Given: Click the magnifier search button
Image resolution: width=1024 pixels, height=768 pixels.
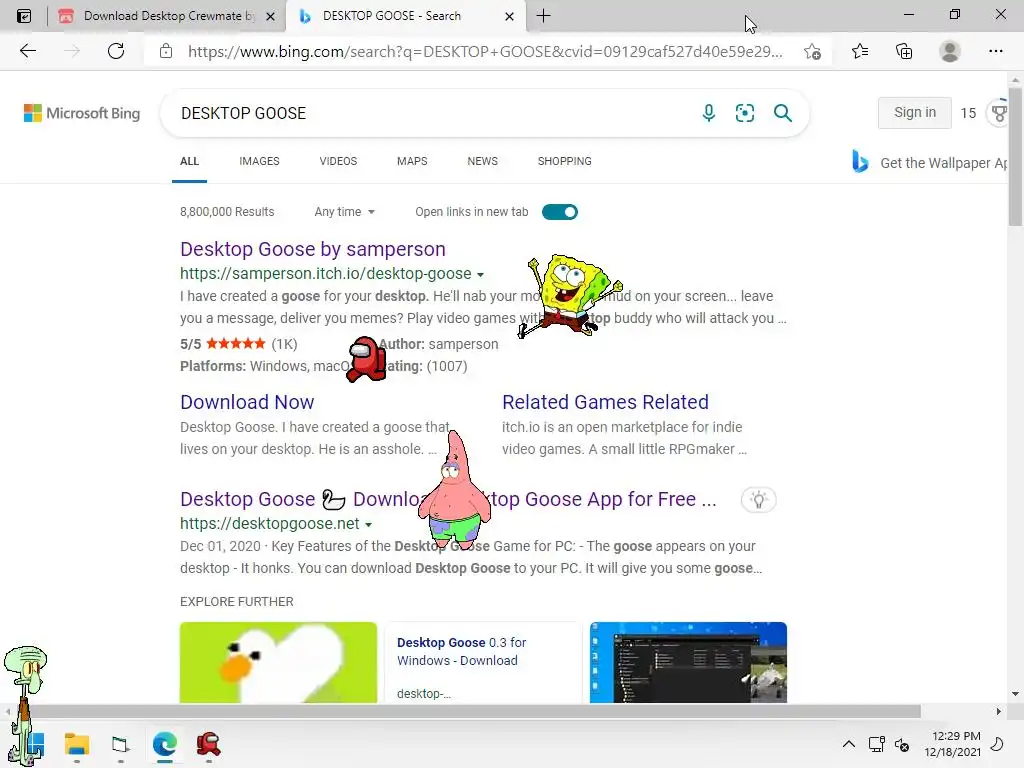Looking at the screenshot, I should [782, 113].
